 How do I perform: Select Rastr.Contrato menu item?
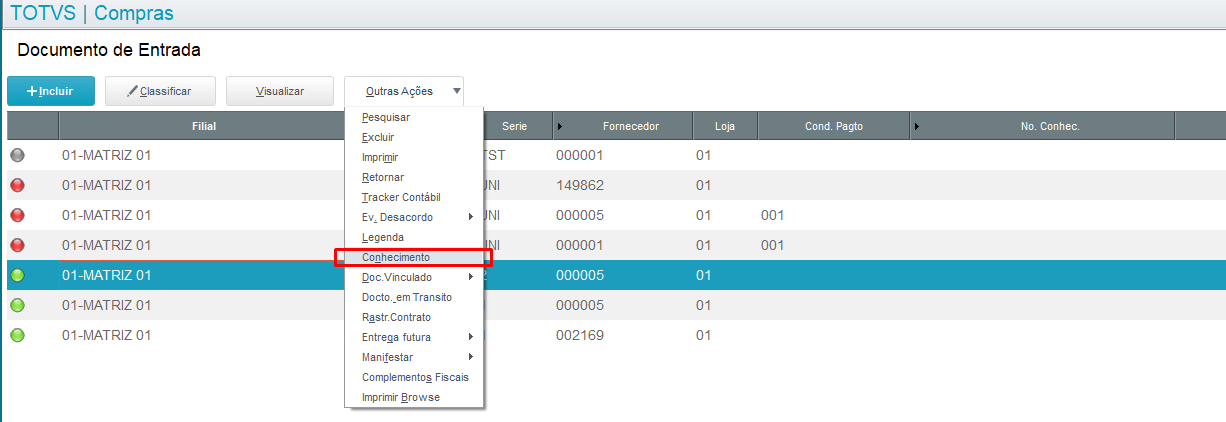[414, 317]
